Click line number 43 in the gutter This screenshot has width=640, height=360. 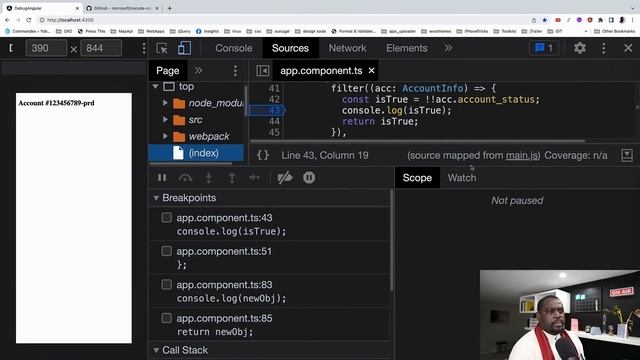coord(274,110)
